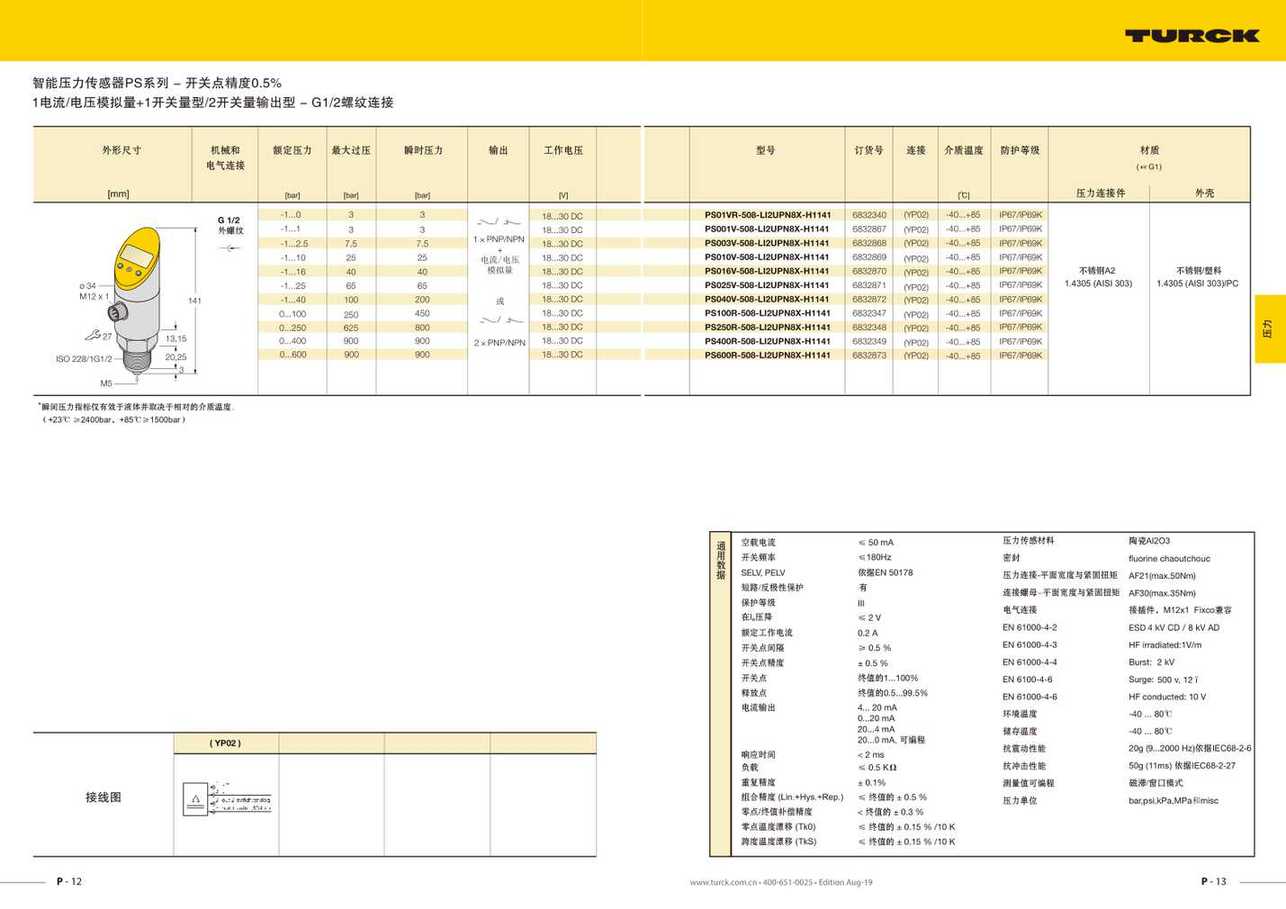The width and height of the screenshot is (1286, 909).
Task: Click order number 6832340
Action: (x=869, y=215)
